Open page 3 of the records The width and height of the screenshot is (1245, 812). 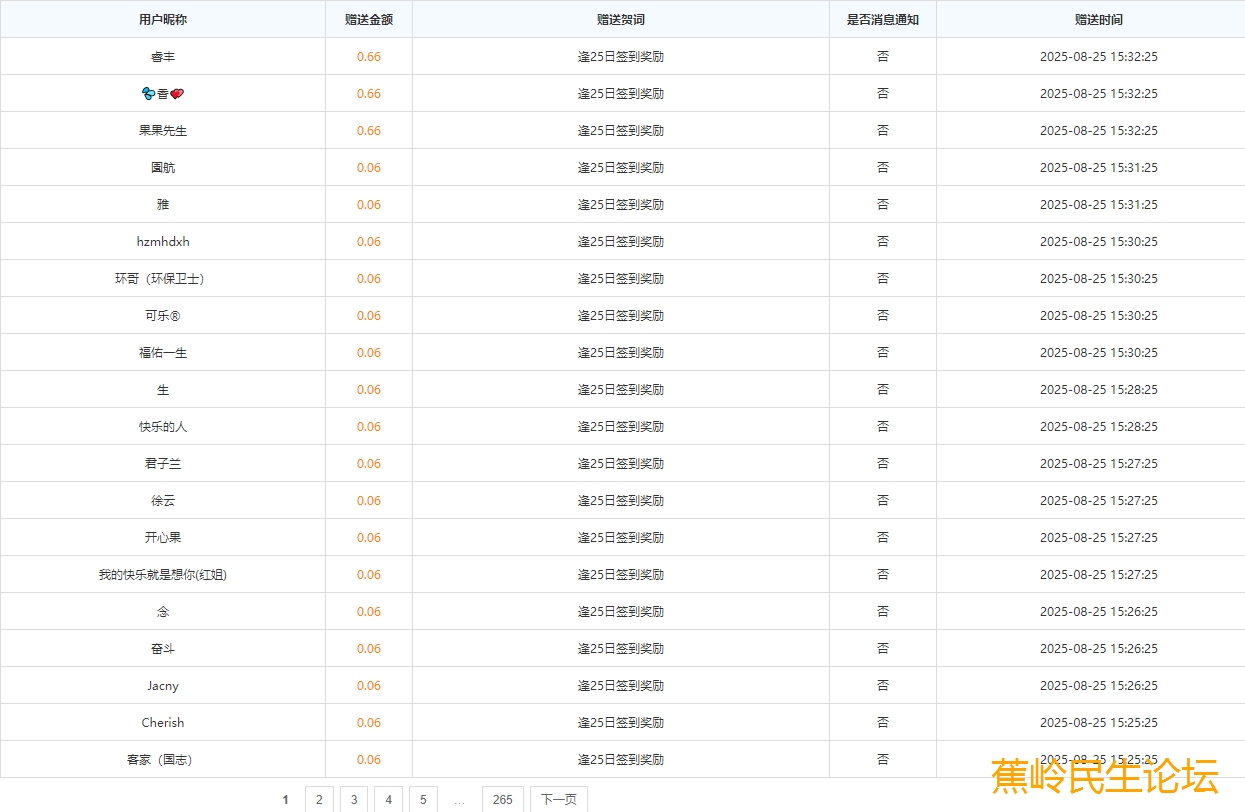coord(353,799)
